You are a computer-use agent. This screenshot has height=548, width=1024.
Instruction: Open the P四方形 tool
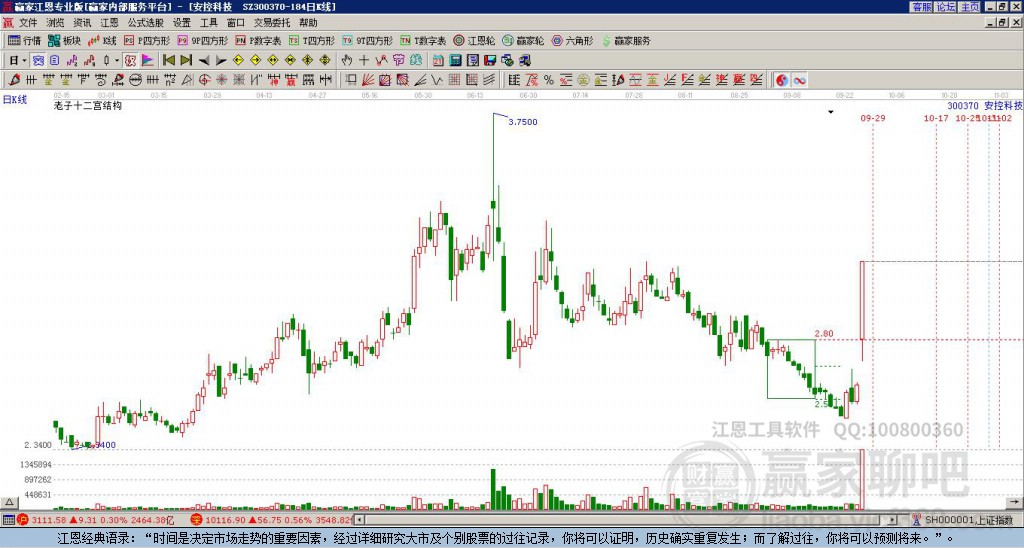(148, 40)
